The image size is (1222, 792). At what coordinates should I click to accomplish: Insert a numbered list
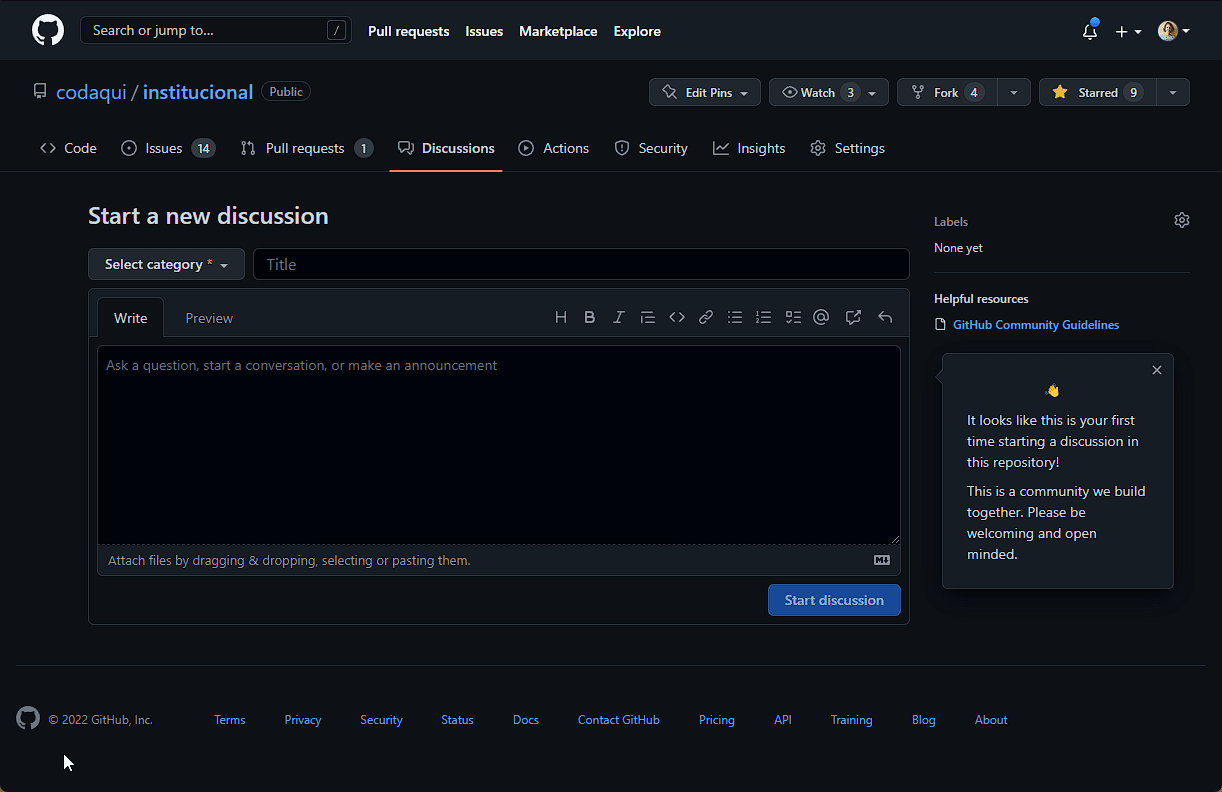[x=764, y=317]
